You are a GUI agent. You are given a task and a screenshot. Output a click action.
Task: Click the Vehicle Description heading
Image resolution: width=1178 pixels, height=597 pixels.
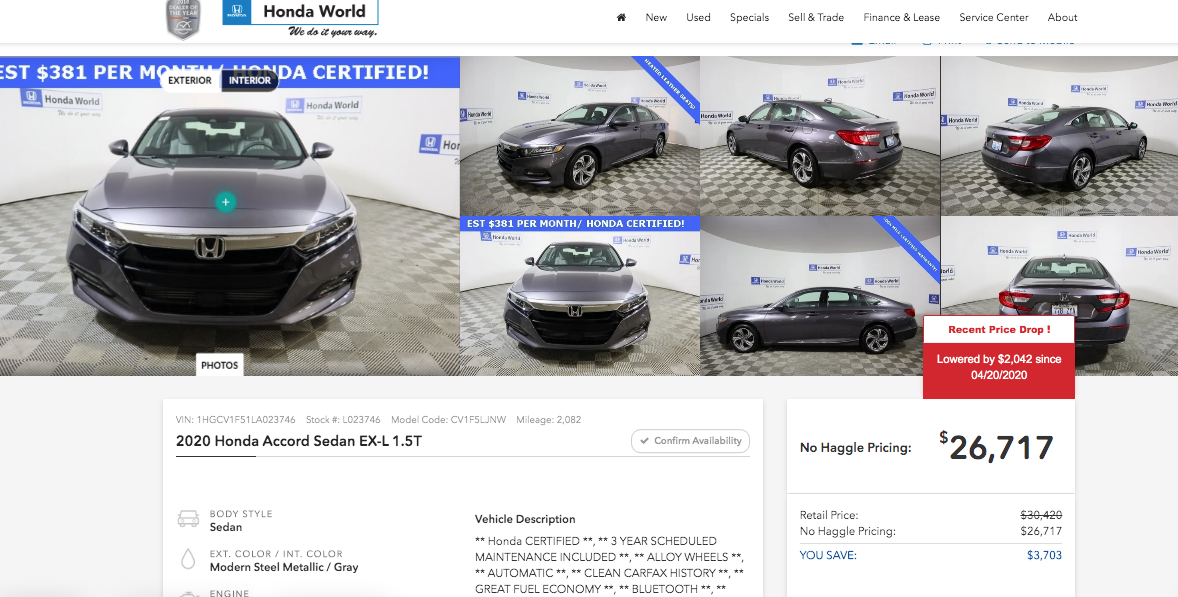pyautogui.click(x=525, y=519)
